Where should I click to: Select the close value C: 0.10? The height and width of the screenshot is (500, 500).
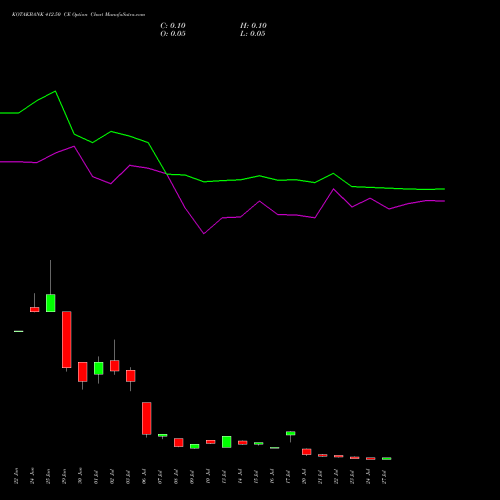(x=173, y=26)
